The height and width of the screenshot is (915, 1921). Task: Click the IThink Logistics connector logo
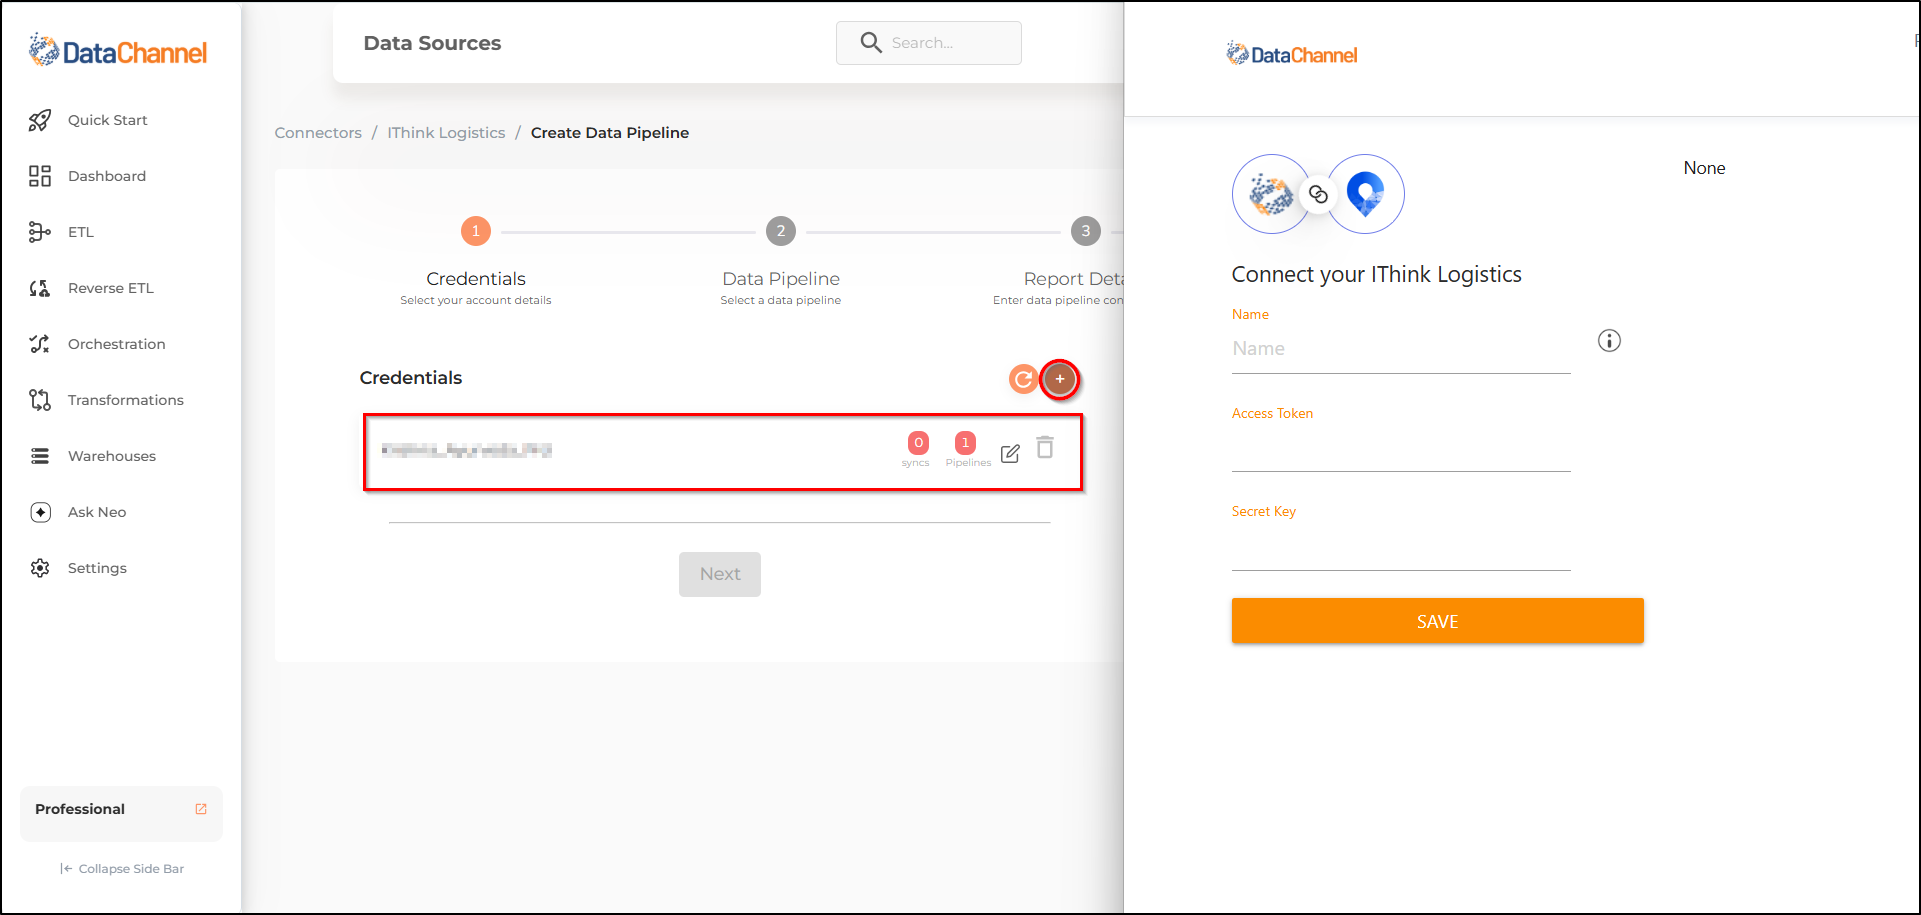(x=1366, y=194)
